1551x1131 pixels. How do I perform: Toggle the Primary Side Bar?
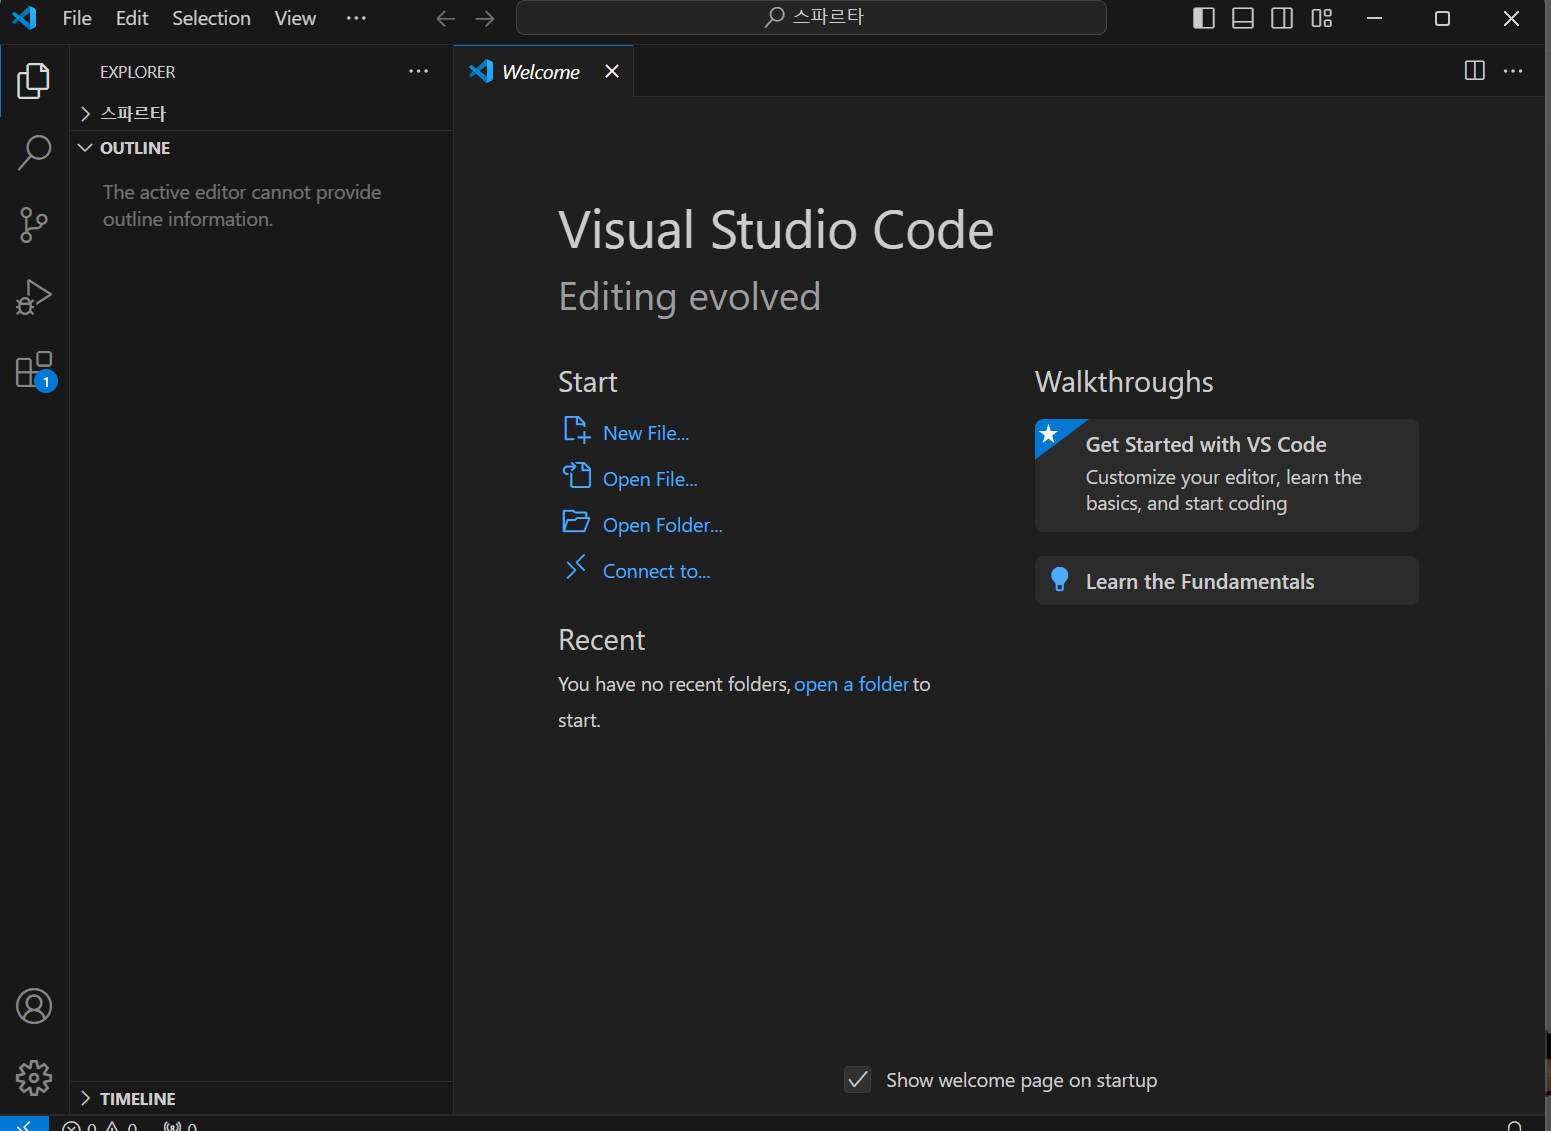tap(1204, 18)
